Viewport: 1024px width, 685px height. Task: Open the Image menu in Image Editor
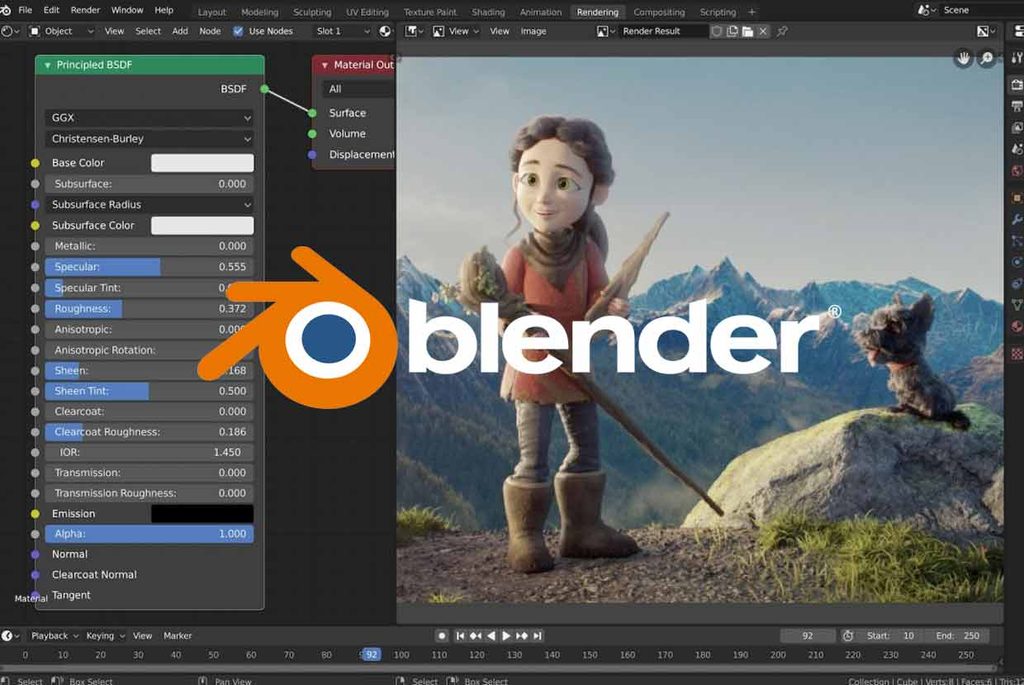[x=533, y=31]
